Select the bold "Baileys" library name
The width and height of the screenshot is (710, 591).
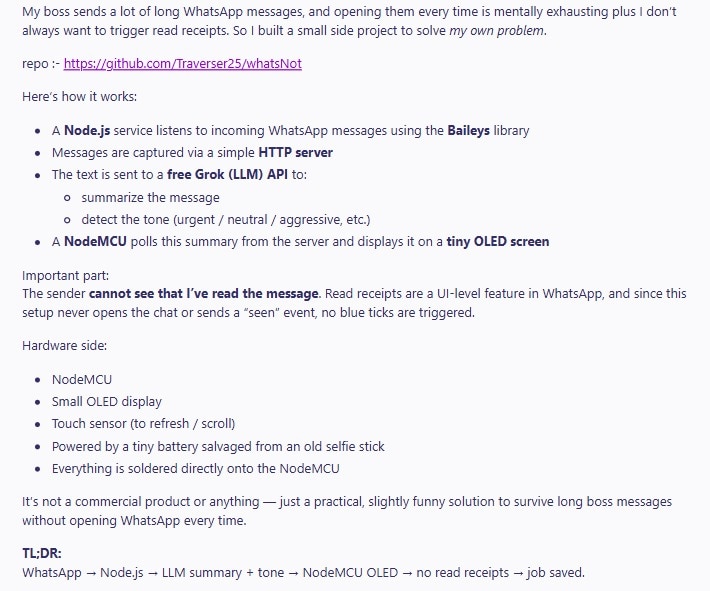[469, 131]
